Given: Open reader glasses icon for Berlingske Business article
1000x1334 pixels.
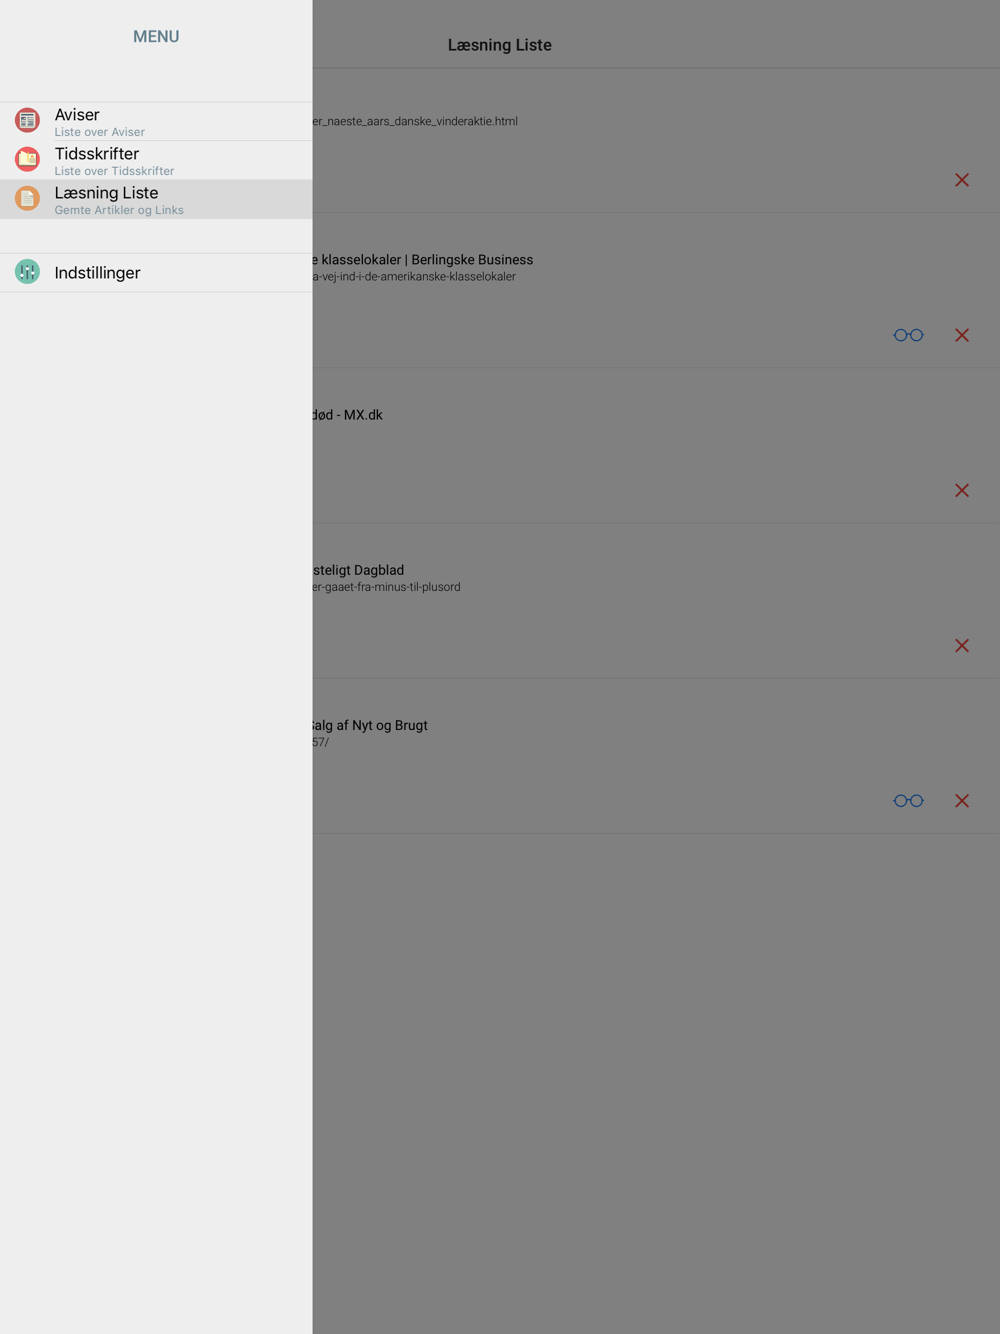Looking at the screenshot, I should tap(908, 335).
